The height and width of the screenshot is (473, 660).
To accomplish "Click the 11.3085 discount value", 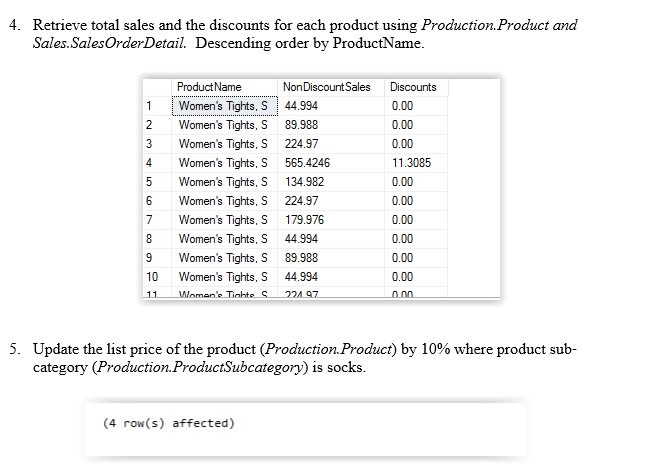I will click(x=411, y=163).
